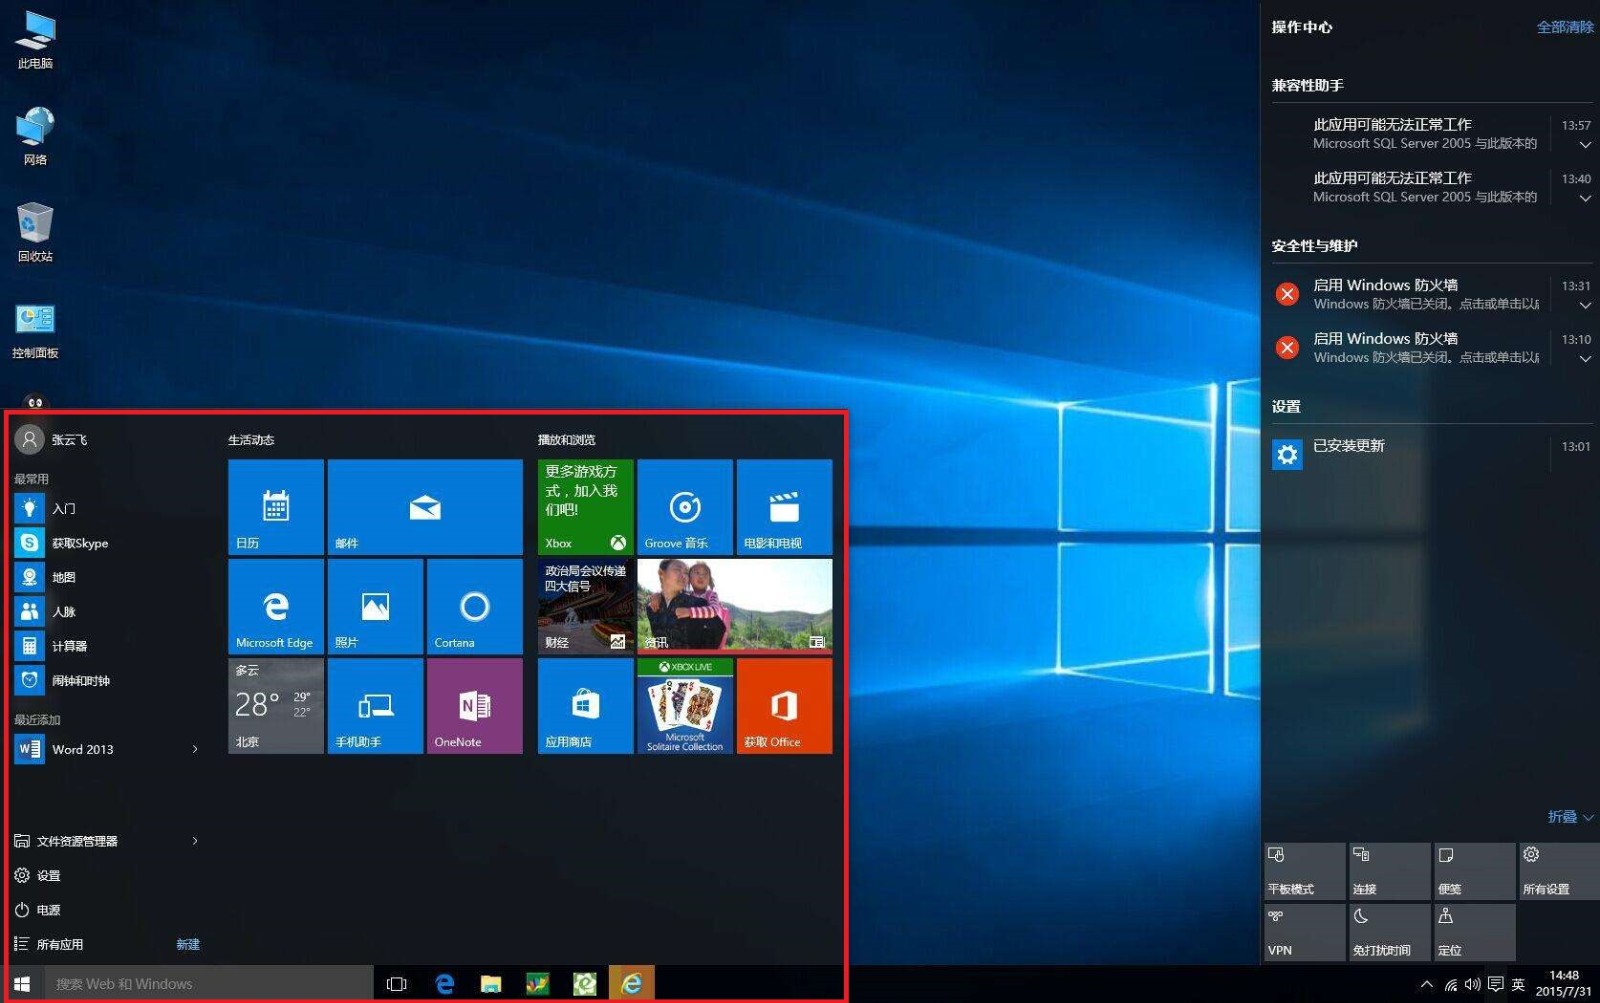Click the 搜索 Web 和 Windows box
Image resolution: width=1600 pixels, height=1003 pixels.
[209, 984]
